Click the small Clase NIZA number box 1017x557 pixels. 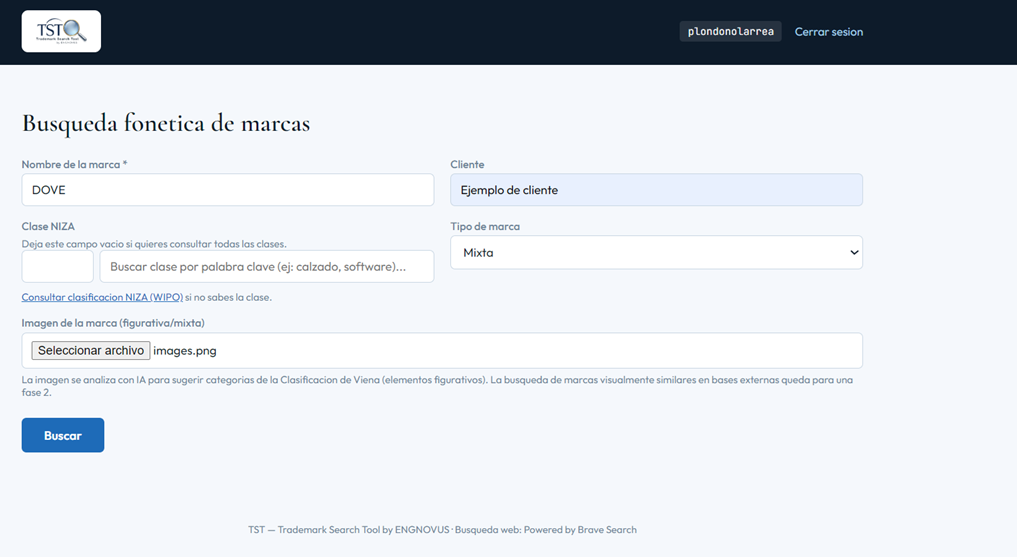(58, 267)
